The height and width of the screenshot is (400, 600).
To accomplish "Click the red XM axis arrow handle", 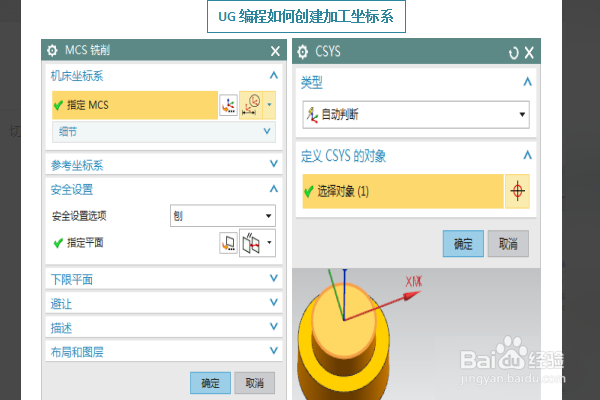I will click(x=412, y=295).
